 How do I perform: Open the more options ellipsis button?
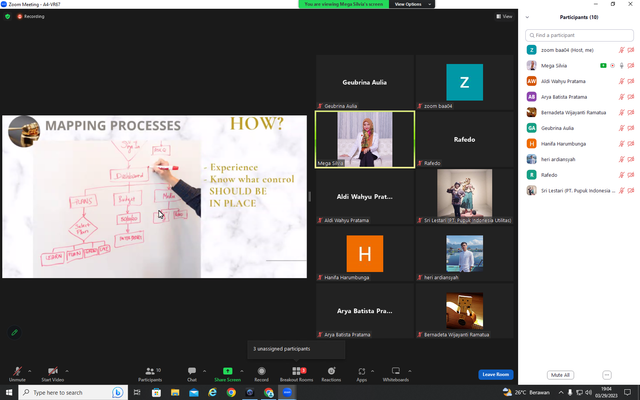(607, 375)
